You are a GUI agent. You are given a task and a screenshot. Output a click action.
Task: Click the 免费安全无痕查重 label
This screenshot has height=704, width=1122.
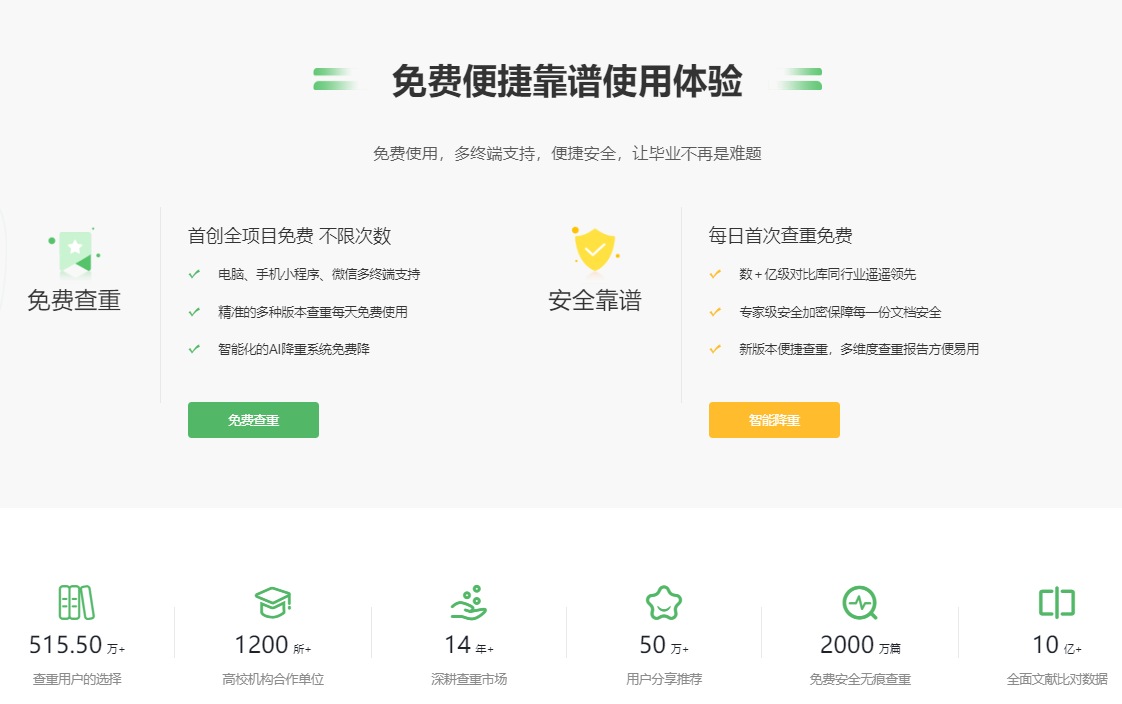click(x=860, y=679)
